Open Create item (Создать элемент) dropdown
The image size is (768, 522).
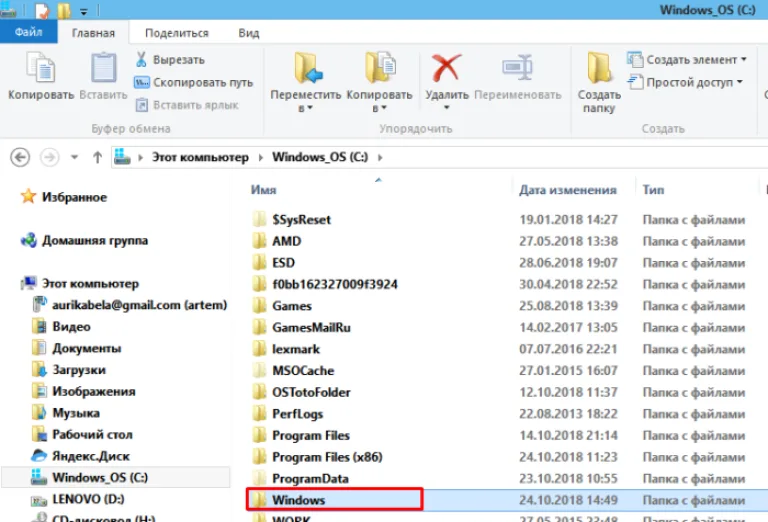[687, 60]
